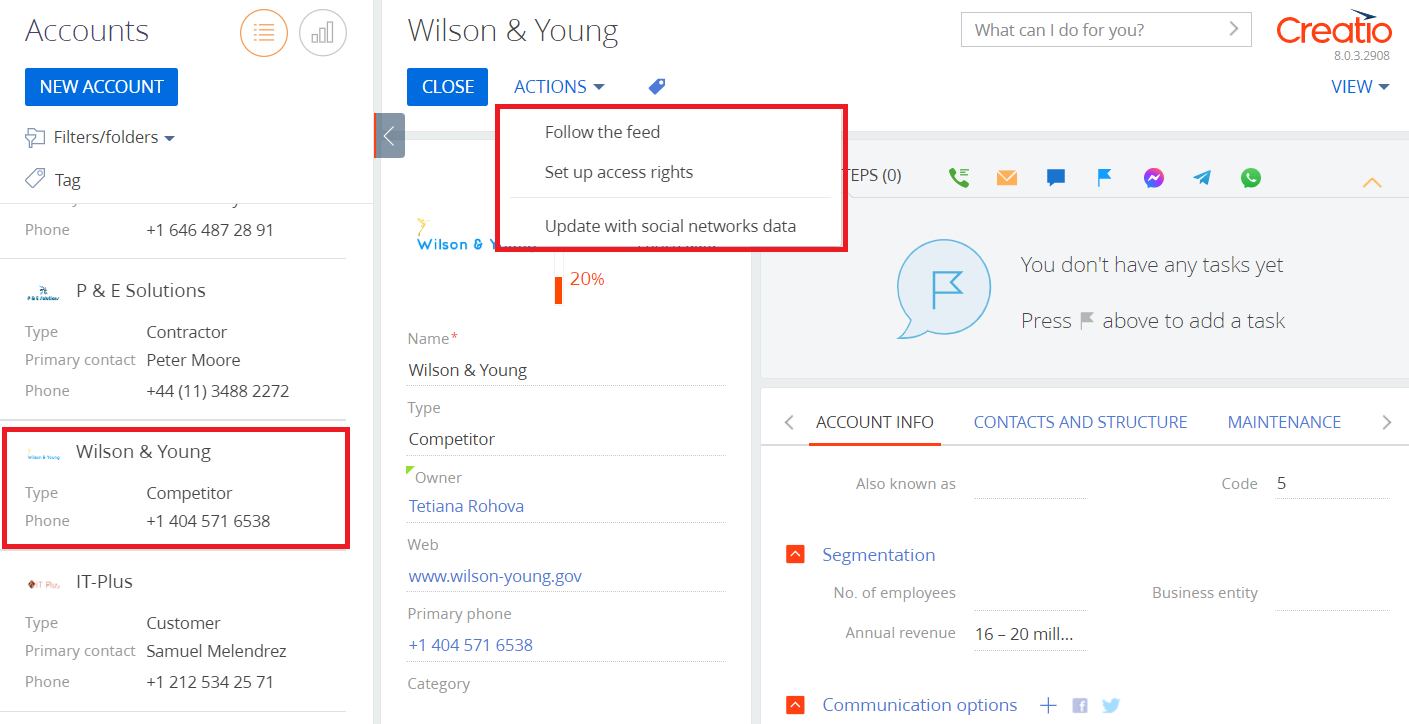The width and height of the screenshot is (1409, 724).
Task: Click the blue flag task icon
Action: [x=1104, y=177]
